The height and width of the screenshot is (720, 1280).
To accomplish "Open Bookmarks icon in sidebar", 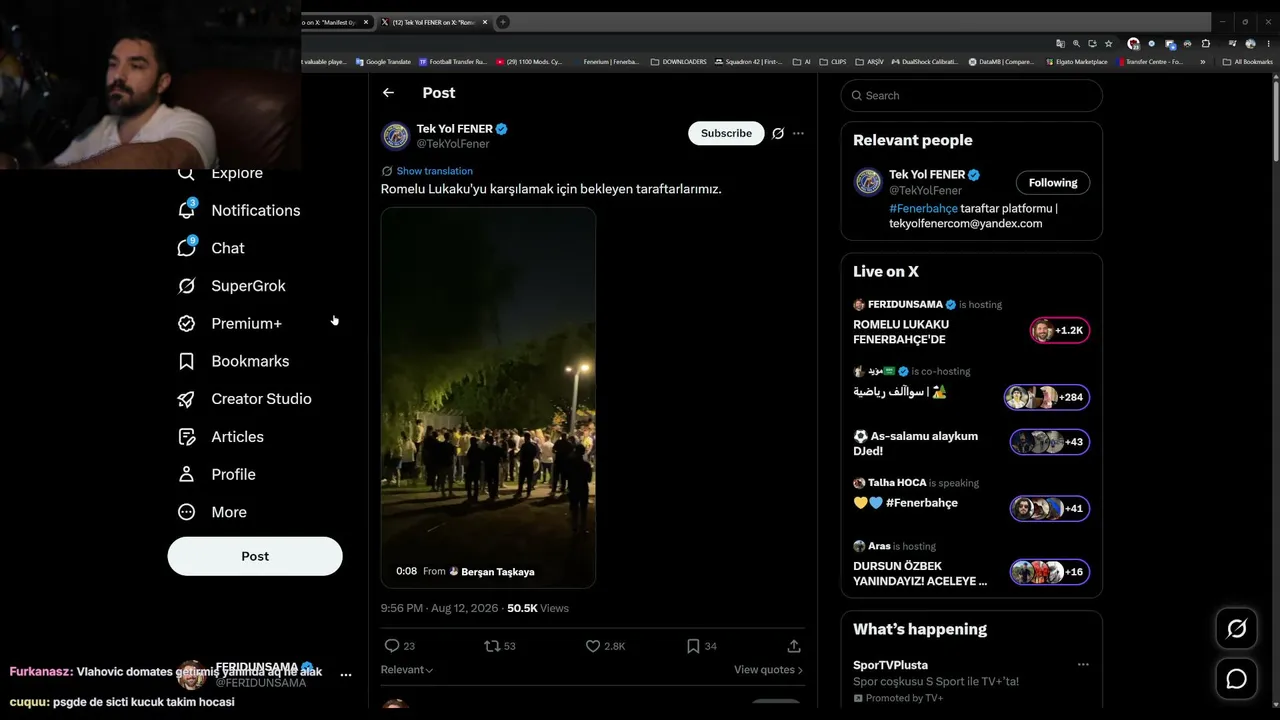I will coord(186,361).
